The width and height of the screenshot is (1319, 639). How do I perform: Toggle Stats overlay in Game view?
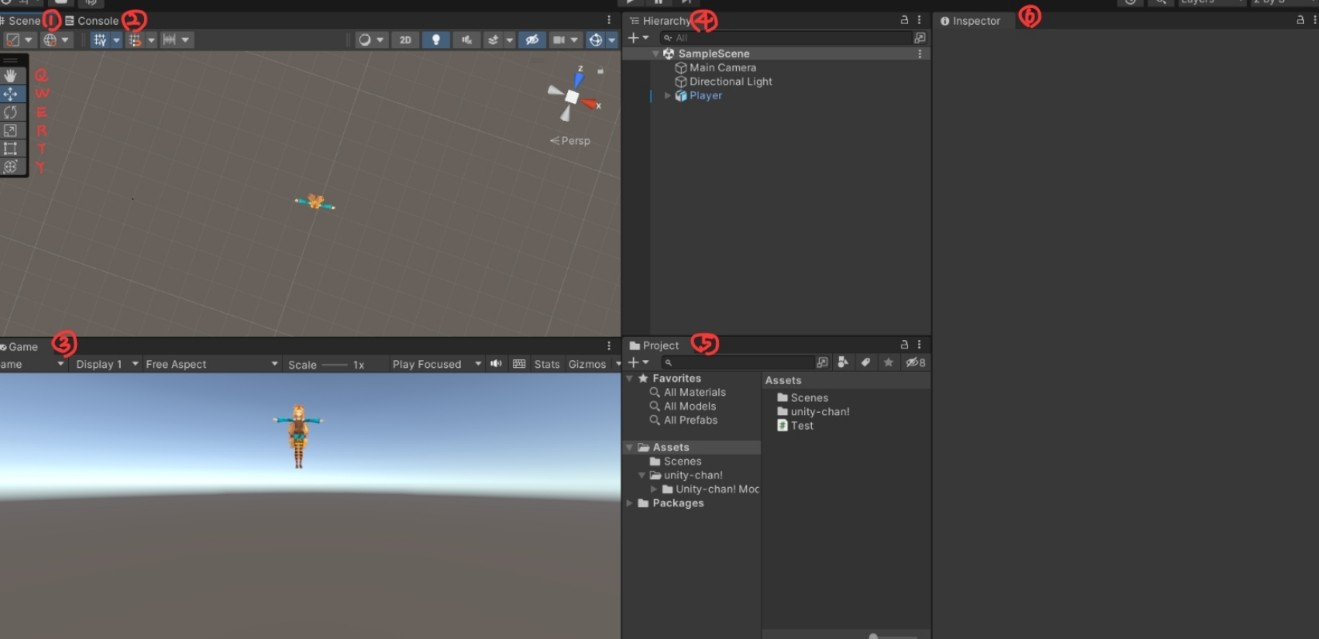pos(547,364)
